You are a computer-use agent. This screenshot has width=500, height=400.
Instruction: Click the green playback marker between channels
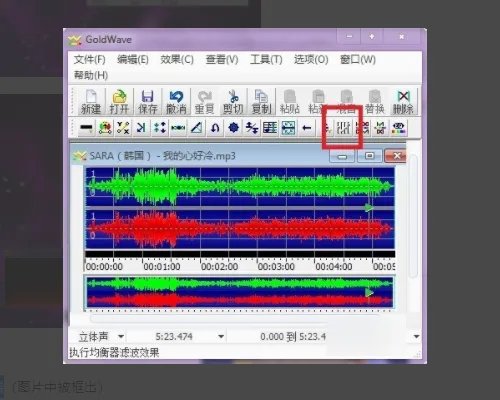[x=369, y=208]
